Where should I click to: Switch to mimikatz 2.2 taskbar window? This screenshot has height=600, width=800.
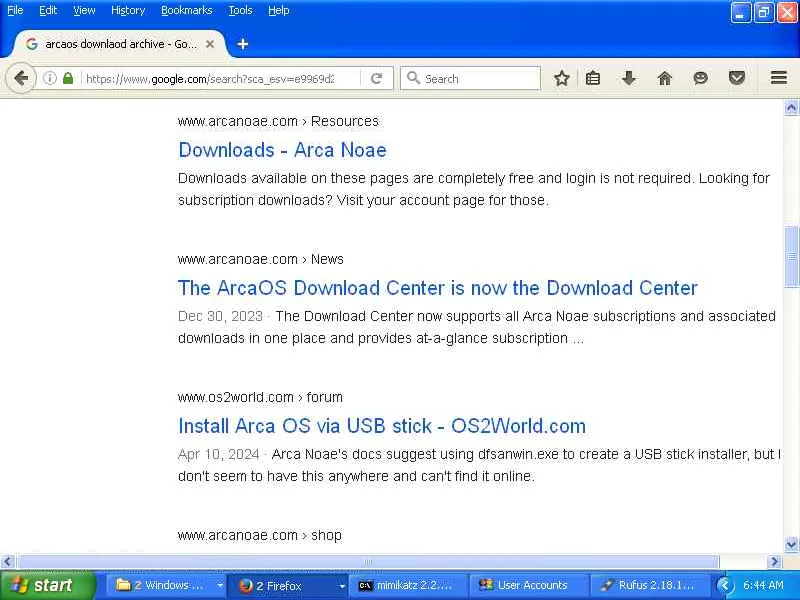(x=409, y=586)
